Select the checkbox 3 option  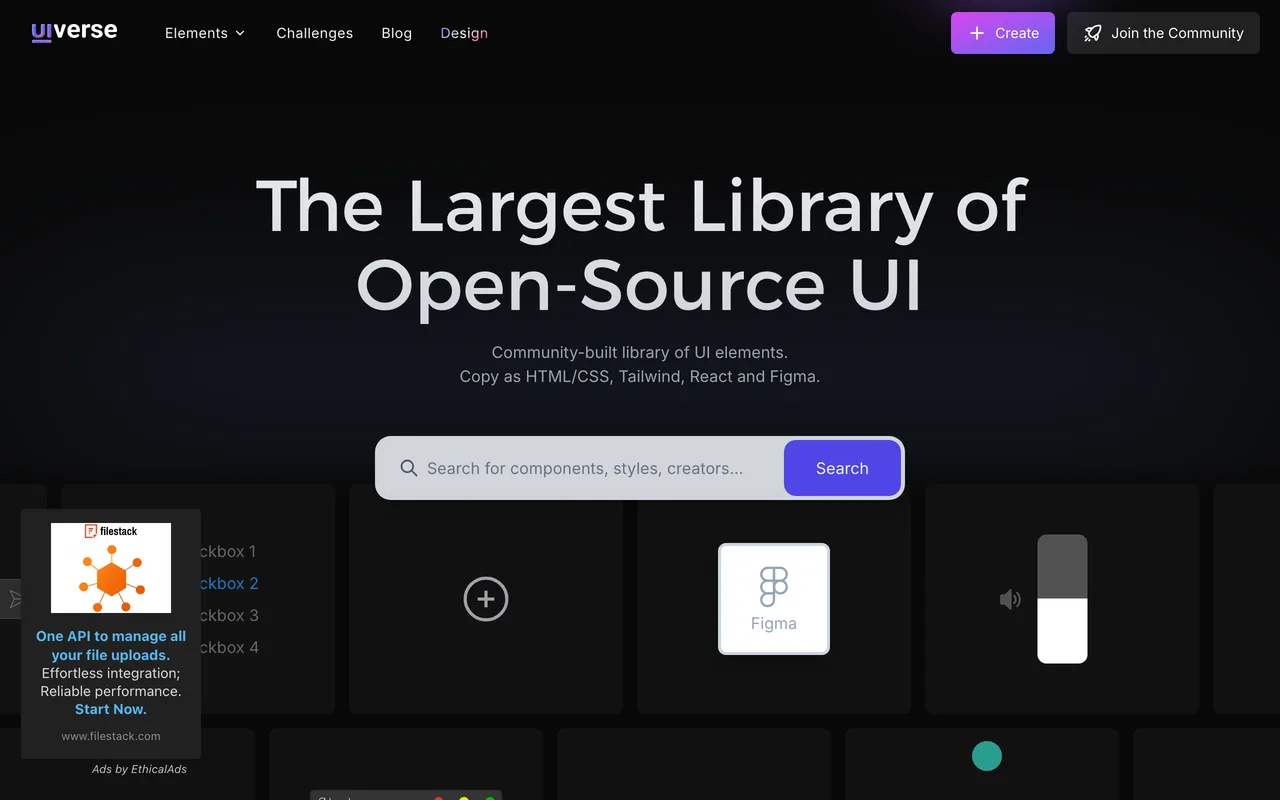(x=229, y=615)
